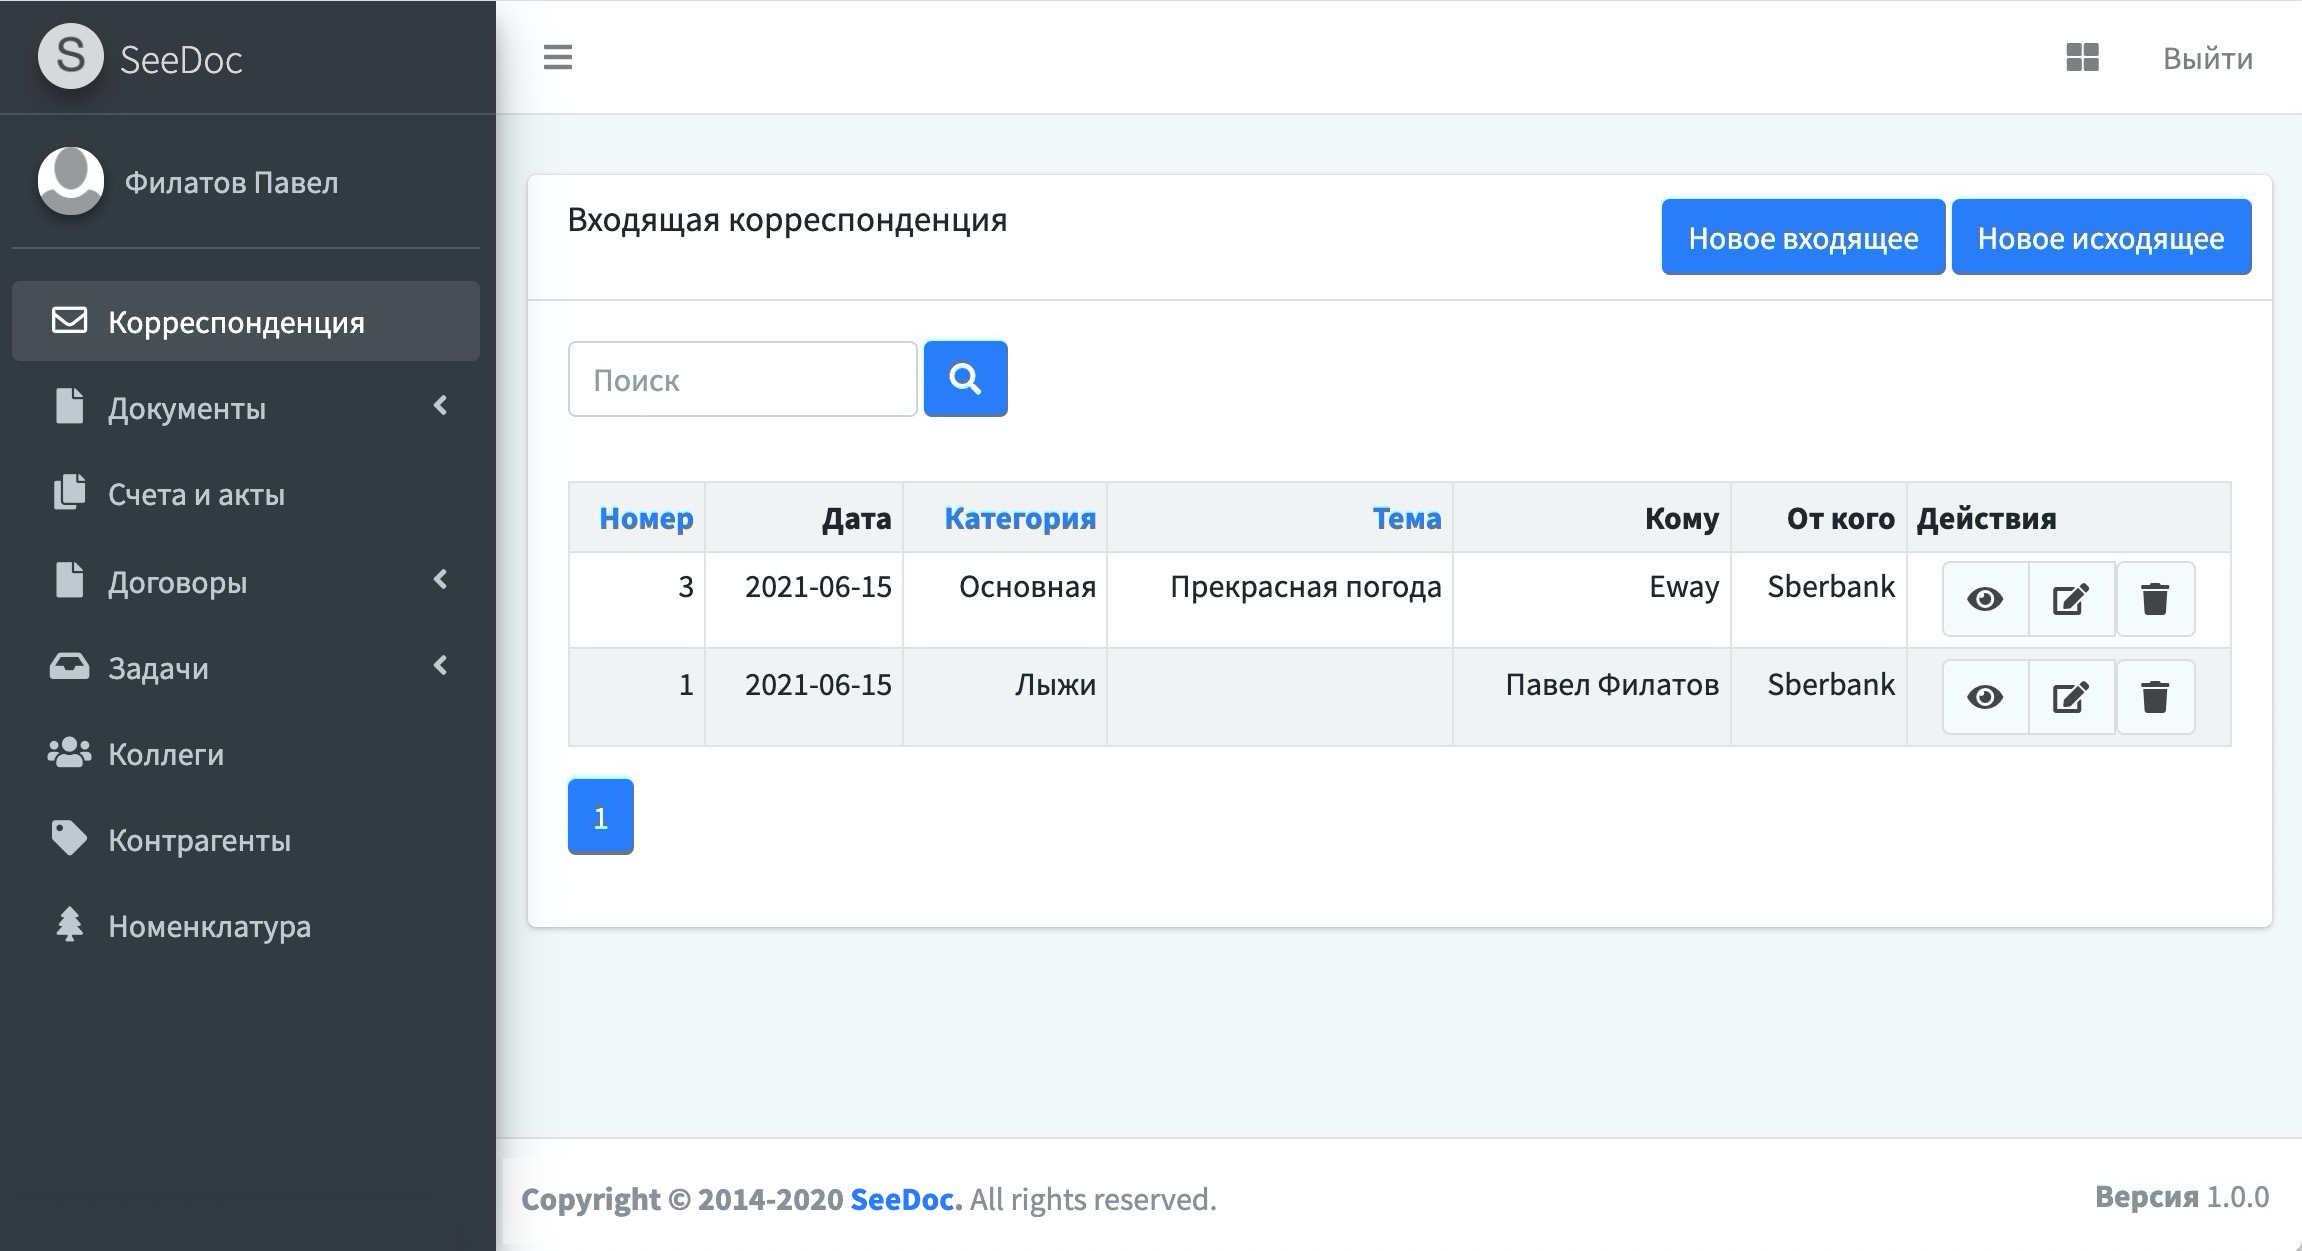Expand the Договоры submenu chevron
The width and height of the screenshot is (2302, 1251).
440,579
